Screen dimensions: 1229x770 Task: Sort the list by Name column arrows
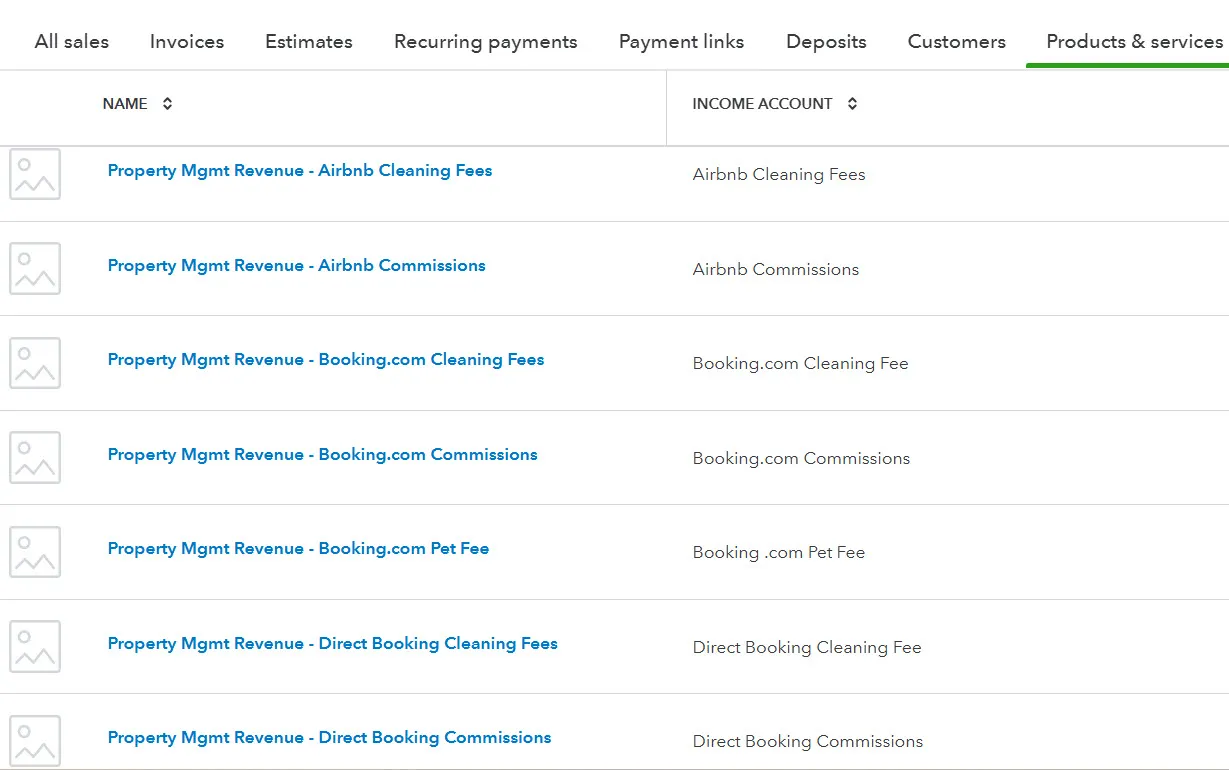pos(167,104)
